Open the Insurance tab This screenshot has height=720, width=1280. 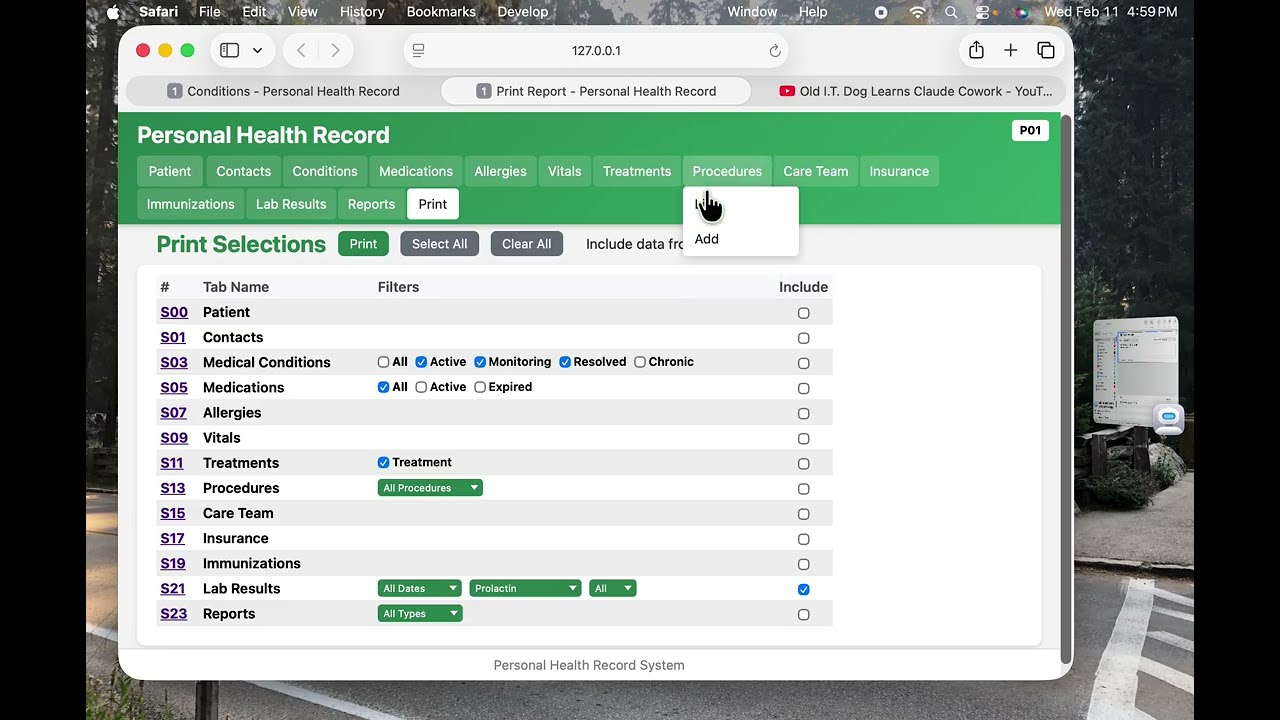pos(899,171)
